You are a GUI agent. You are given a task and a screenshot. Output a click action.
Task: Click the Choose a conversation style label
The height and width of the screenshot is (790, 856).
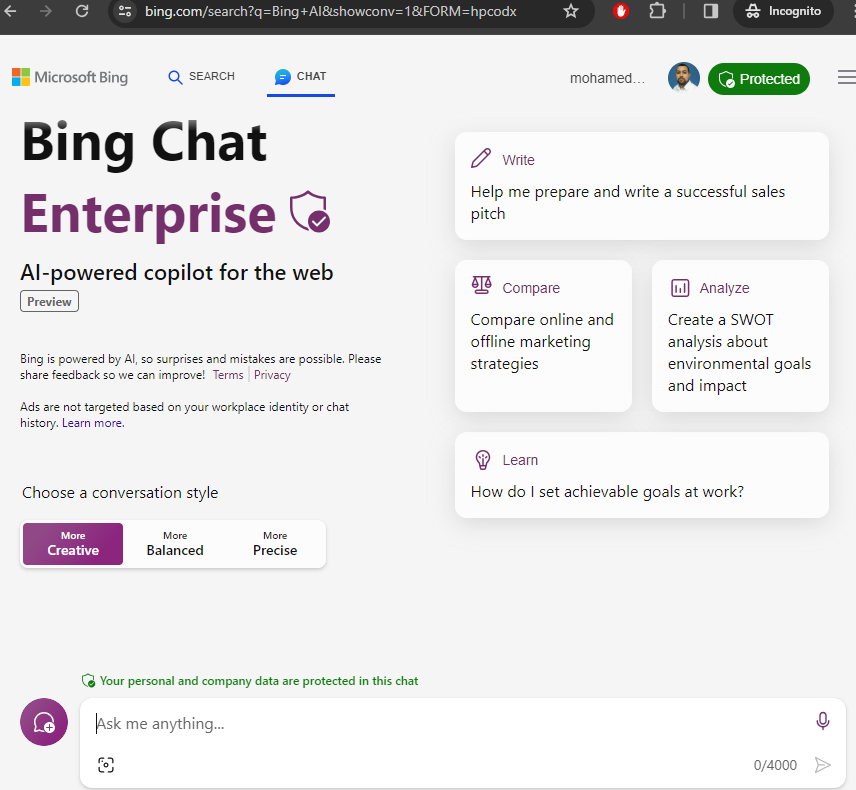click(x=120, y=492)
